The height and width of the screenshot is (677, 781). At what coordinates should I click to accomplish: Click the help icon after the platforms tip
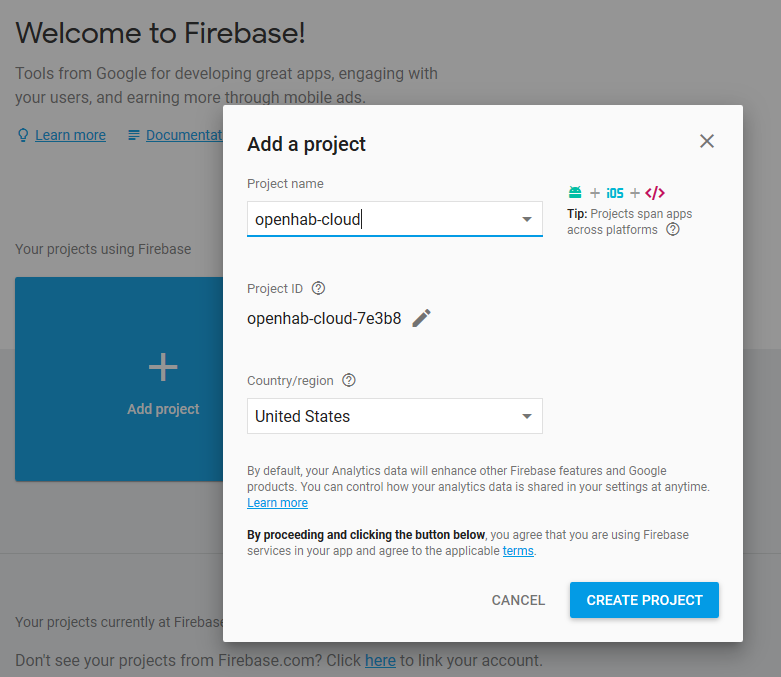(x=673, y=229)
